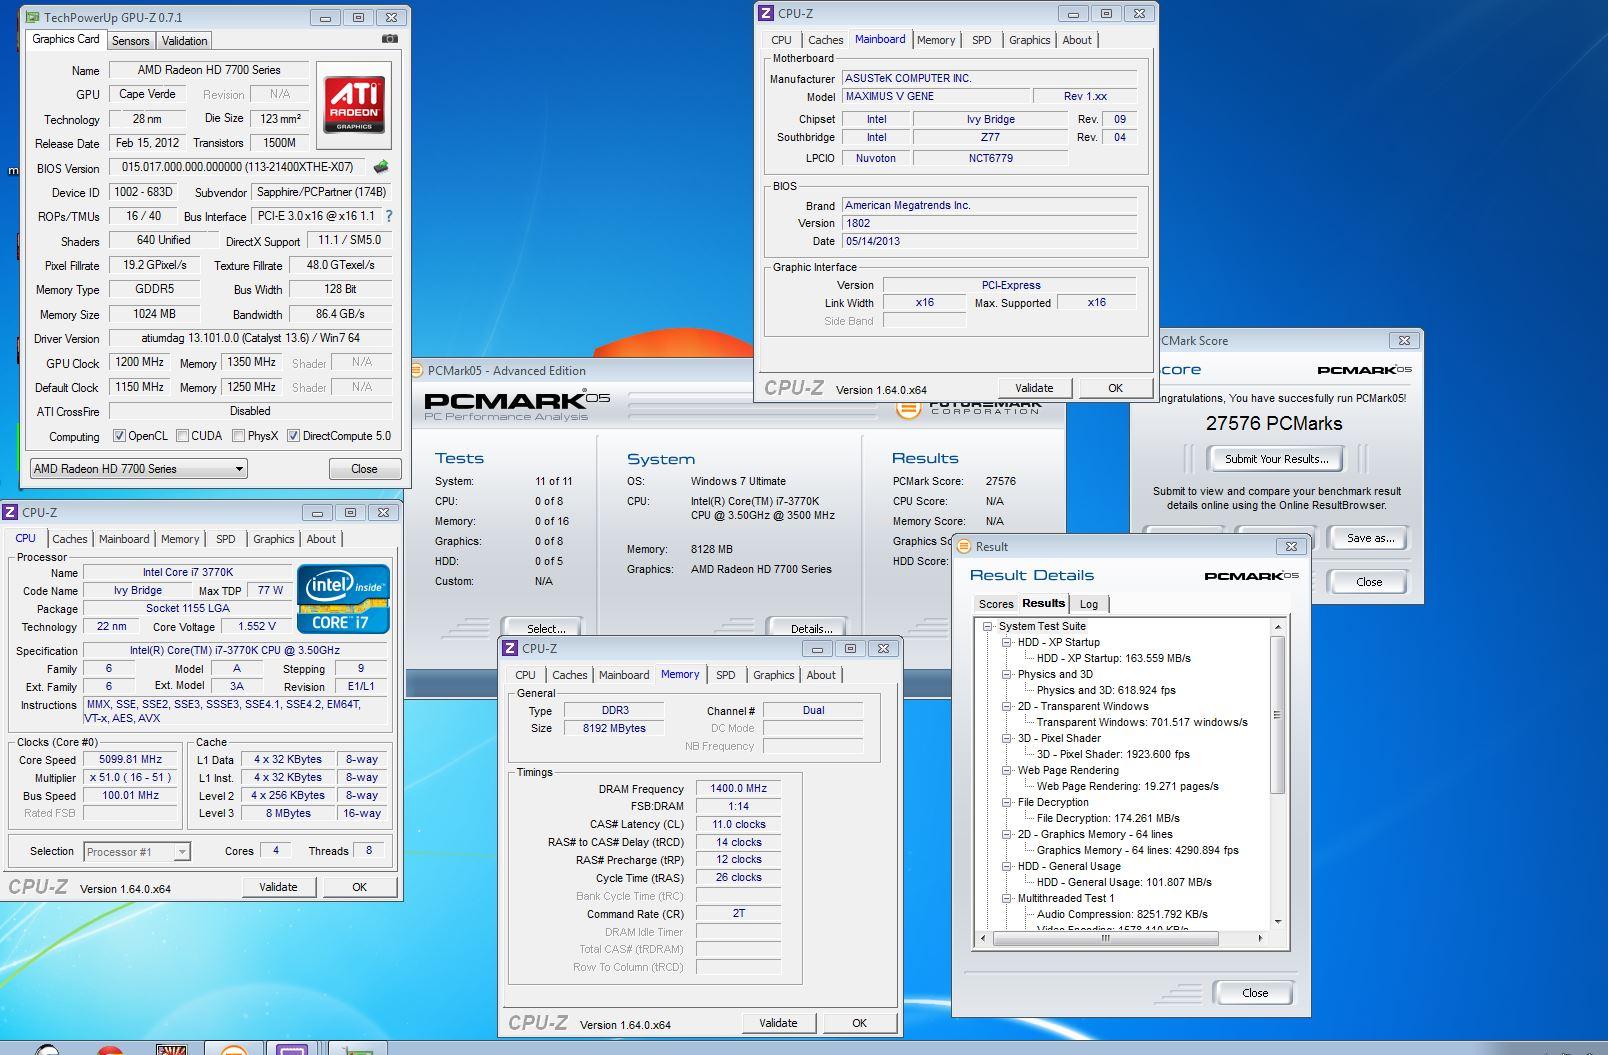Click the ATI Radeon Graphics logo
The height and width of the screenshot is (1055, 1608).
(354, 105)
